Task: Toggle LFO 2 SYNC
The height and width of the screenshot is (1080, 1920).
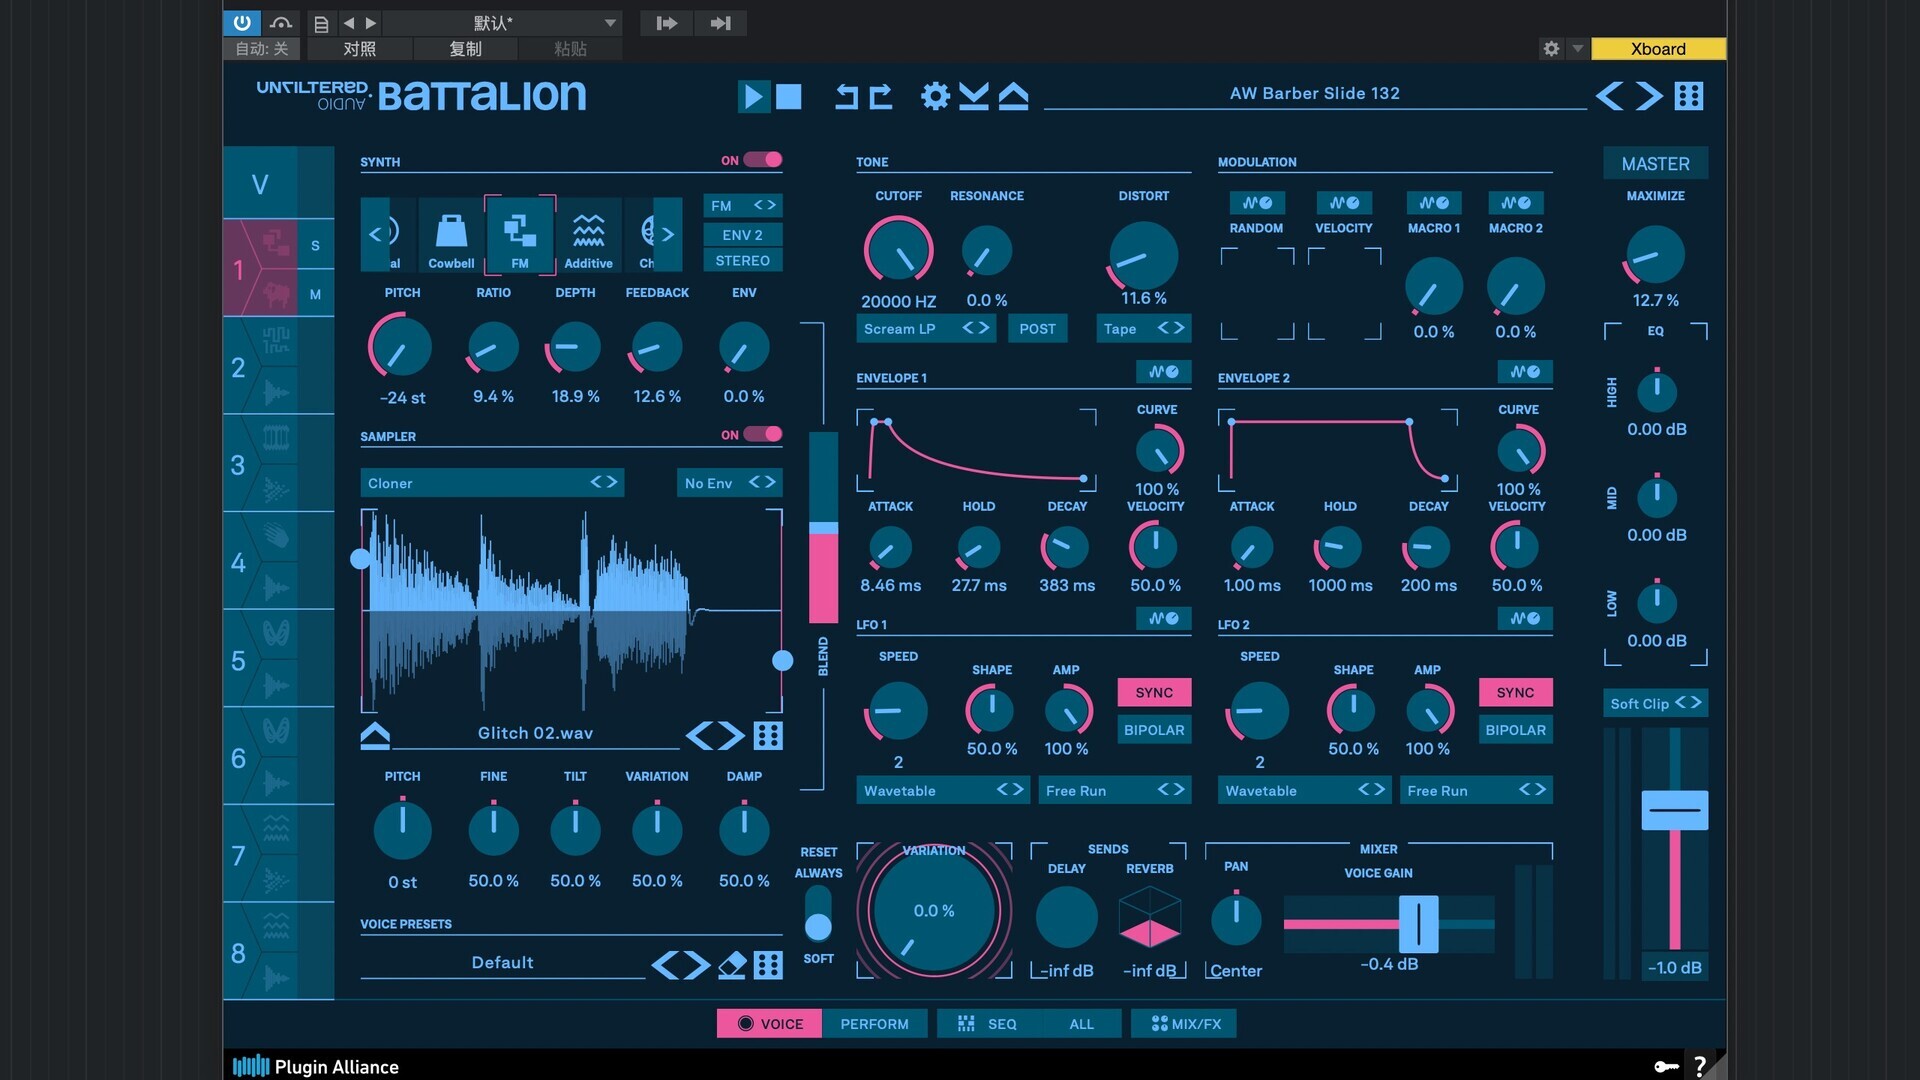Action: (x=1515, y=693)
